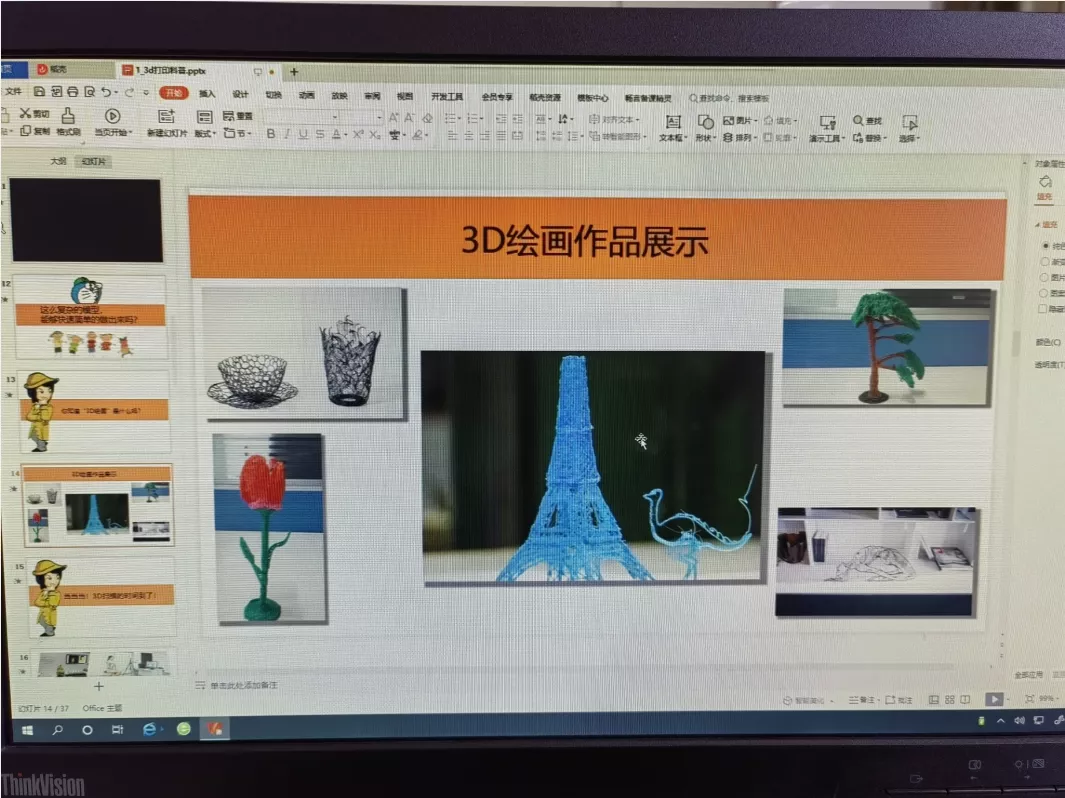The height and width of the screenshot is (798, 1065).
Task: Click the Comments (批注) button in status bar
Action: [x=899, y=700]
